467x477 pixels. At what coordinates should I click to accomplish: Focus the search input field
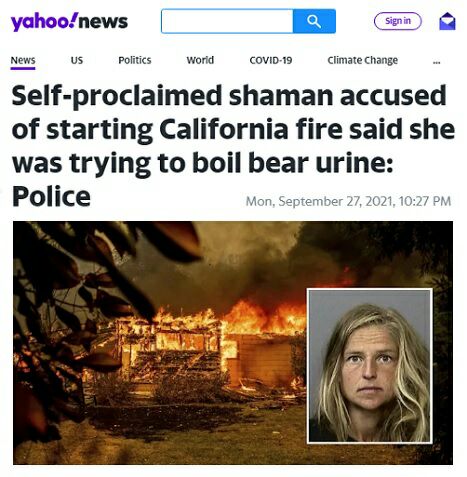tap(227, 21)
